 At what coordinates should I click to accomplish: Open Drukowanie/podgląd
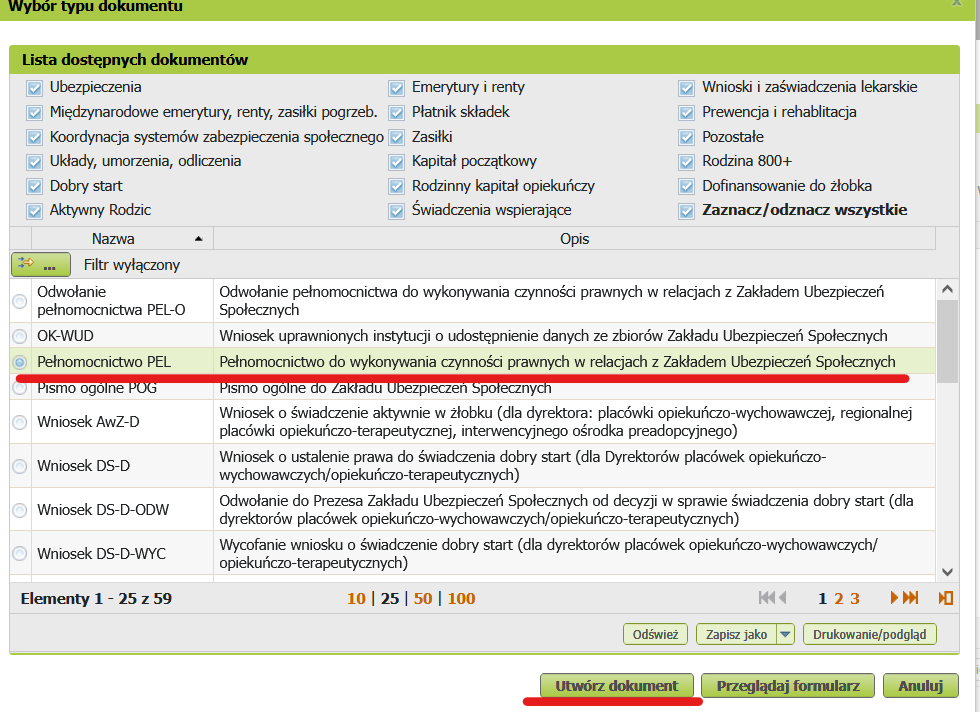point(869,634)
